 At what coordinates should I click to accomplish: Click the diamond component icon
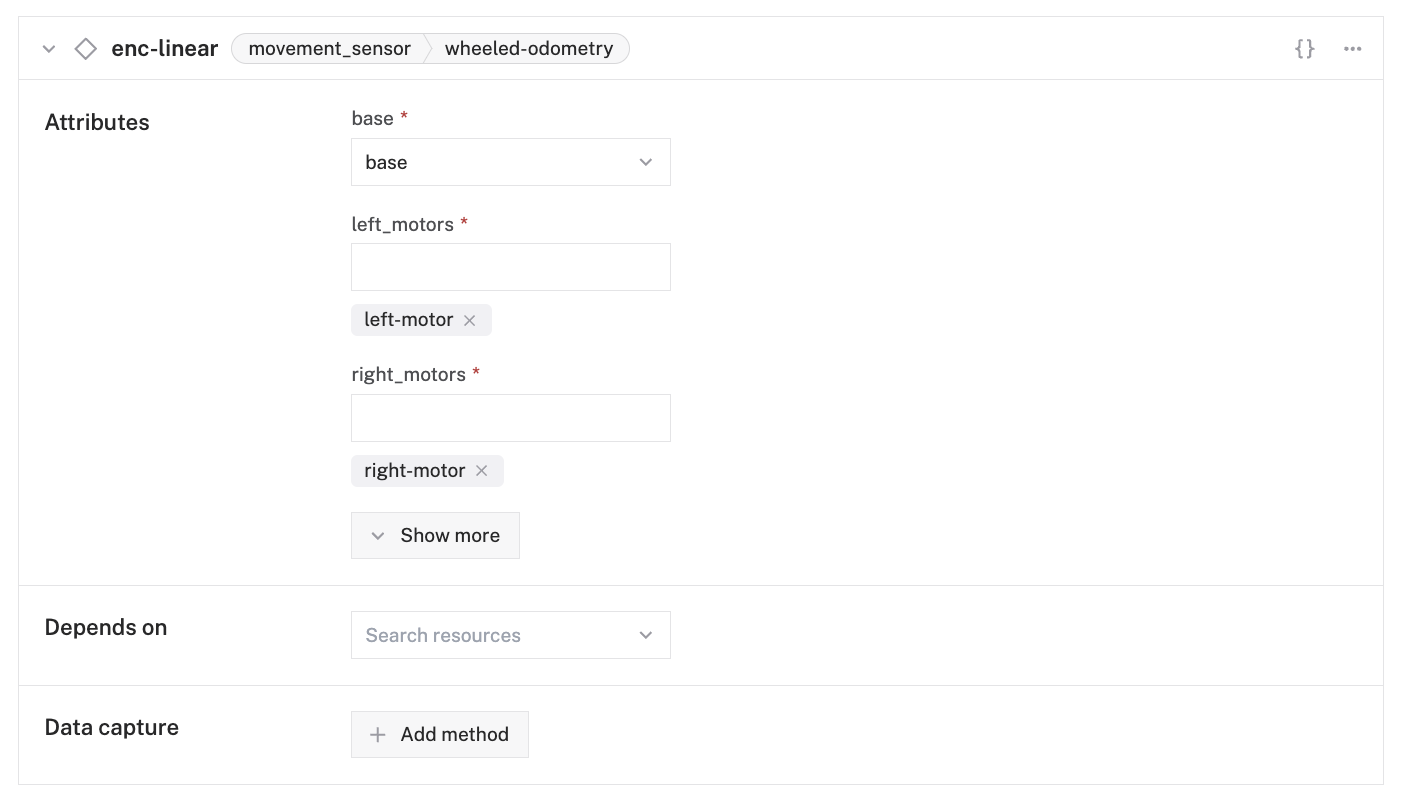pyautogui.click(x=86, y=48)
